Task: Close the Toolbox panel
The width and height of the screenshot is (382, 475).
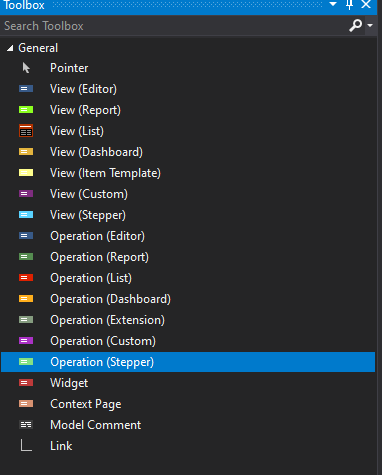Action: [x=366, y=5]
